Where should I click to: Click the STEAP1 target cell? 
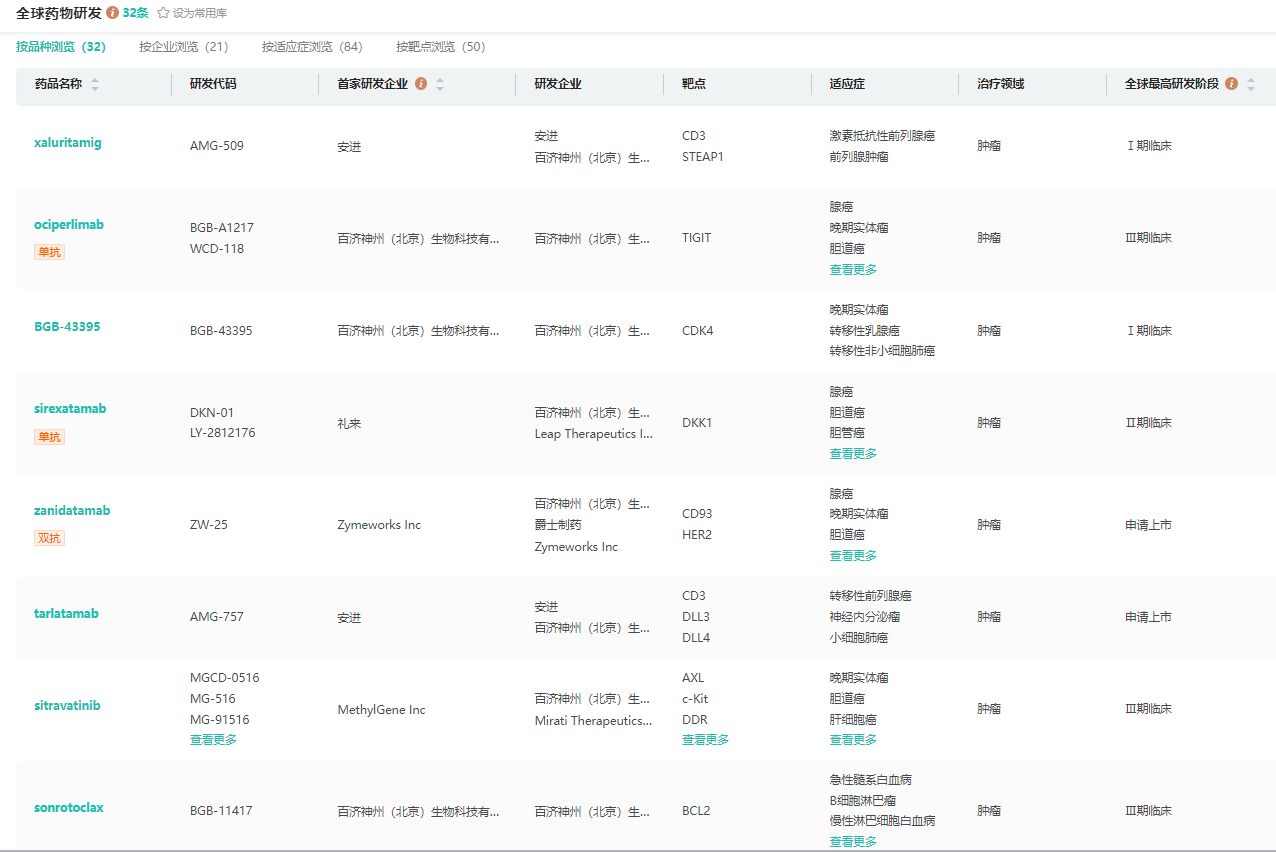click(x=703, y=157)
